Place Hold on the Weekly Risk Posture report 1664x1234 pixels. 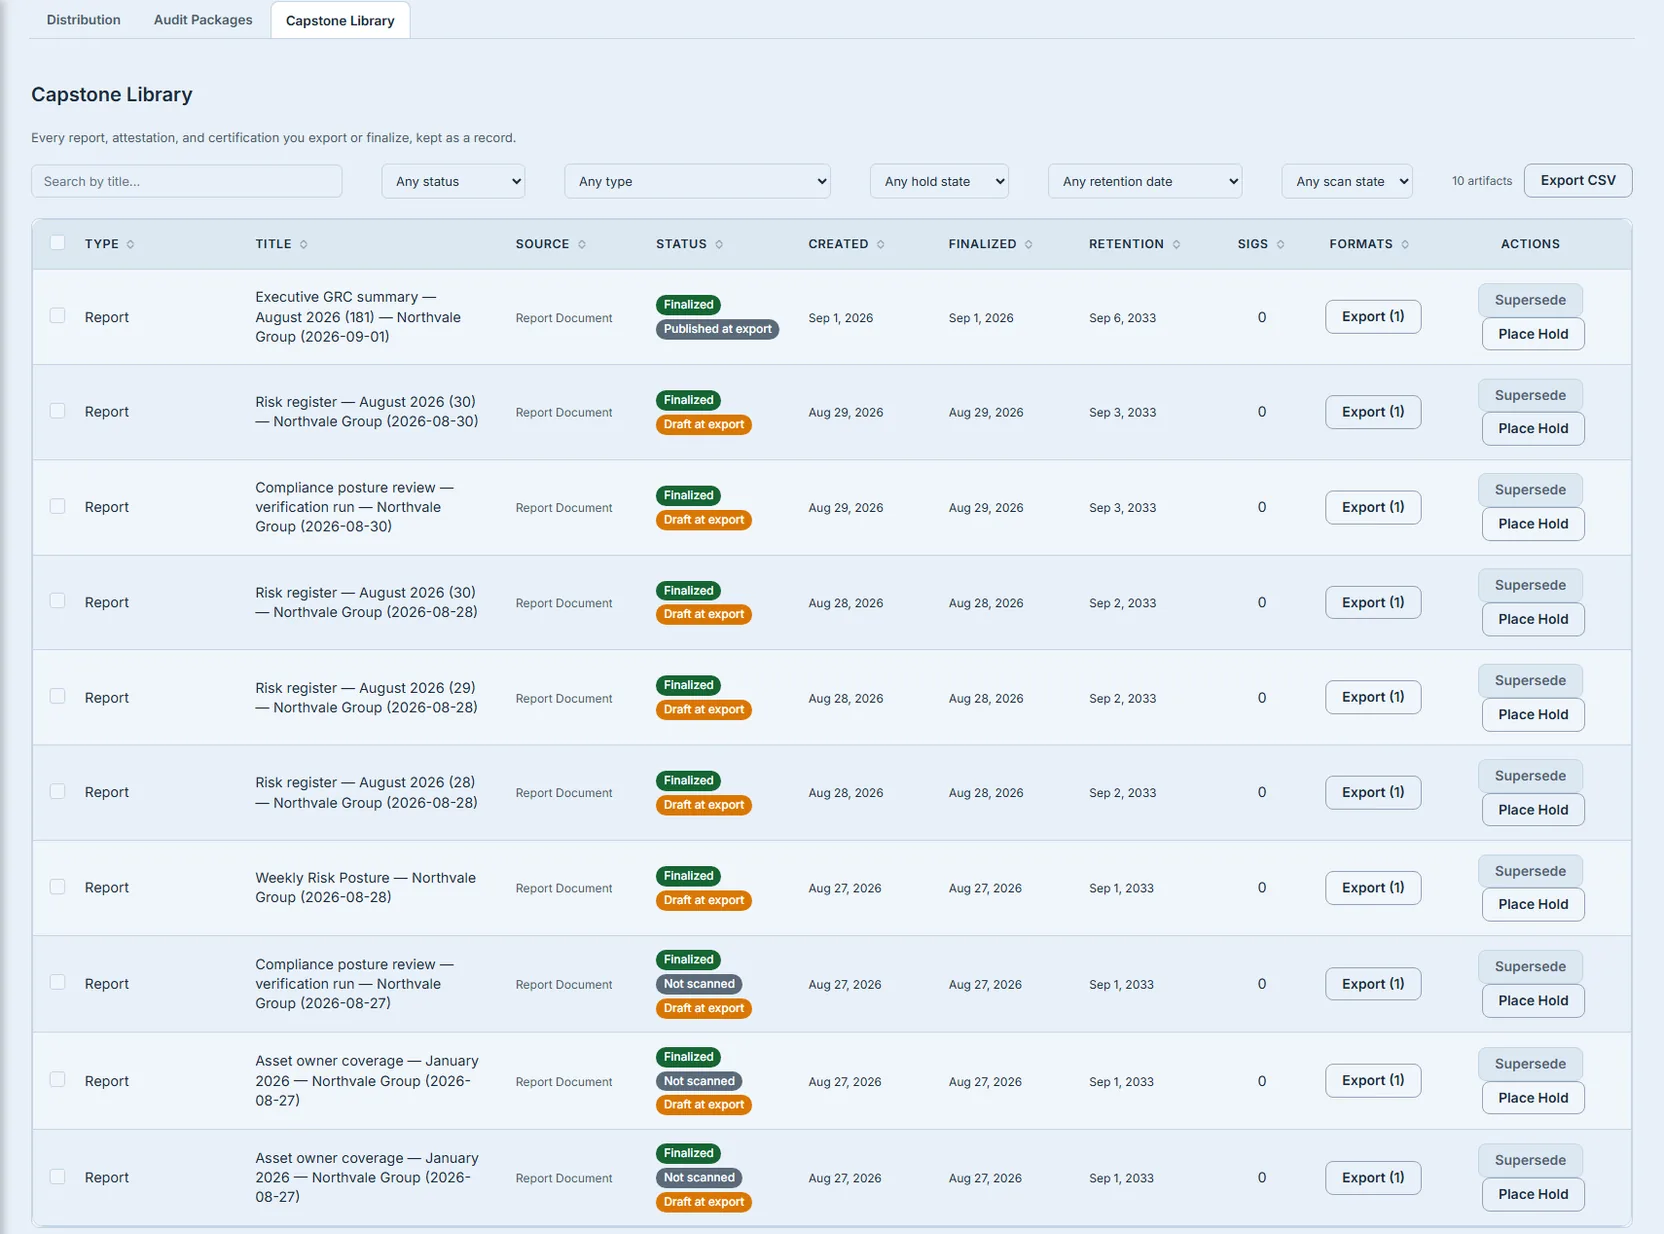tap(1533, 905)
